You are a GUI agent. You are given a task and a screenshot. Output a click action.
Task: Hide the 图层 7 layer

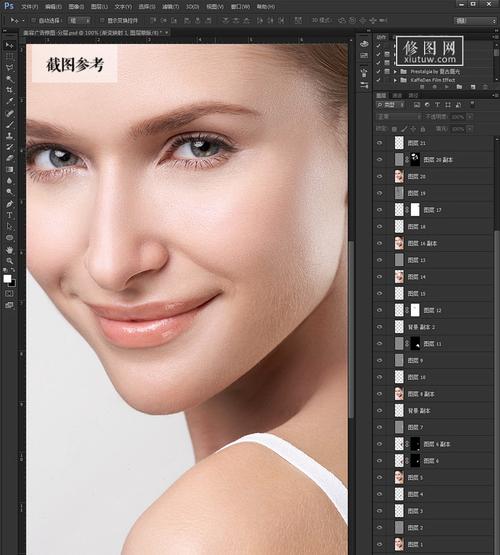pos(380,427)
